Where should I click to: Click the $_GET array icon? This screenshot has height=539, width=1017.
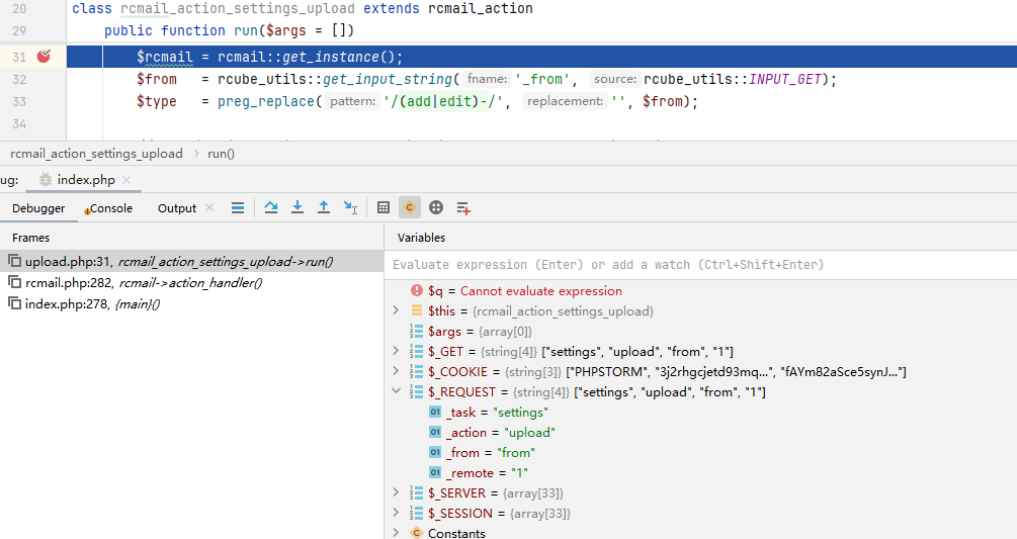pyautogui.click(x=416, y=352)
